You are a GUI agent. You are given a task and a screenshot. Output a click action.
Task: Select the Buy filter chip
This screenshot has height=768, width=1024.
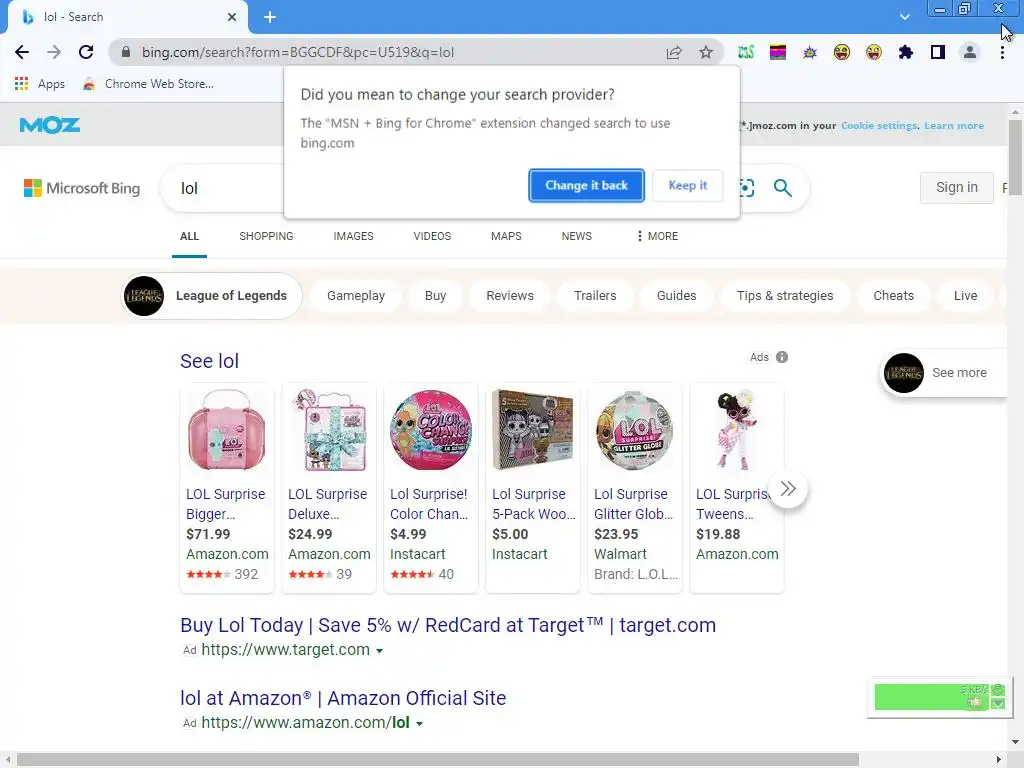(436, 296)
